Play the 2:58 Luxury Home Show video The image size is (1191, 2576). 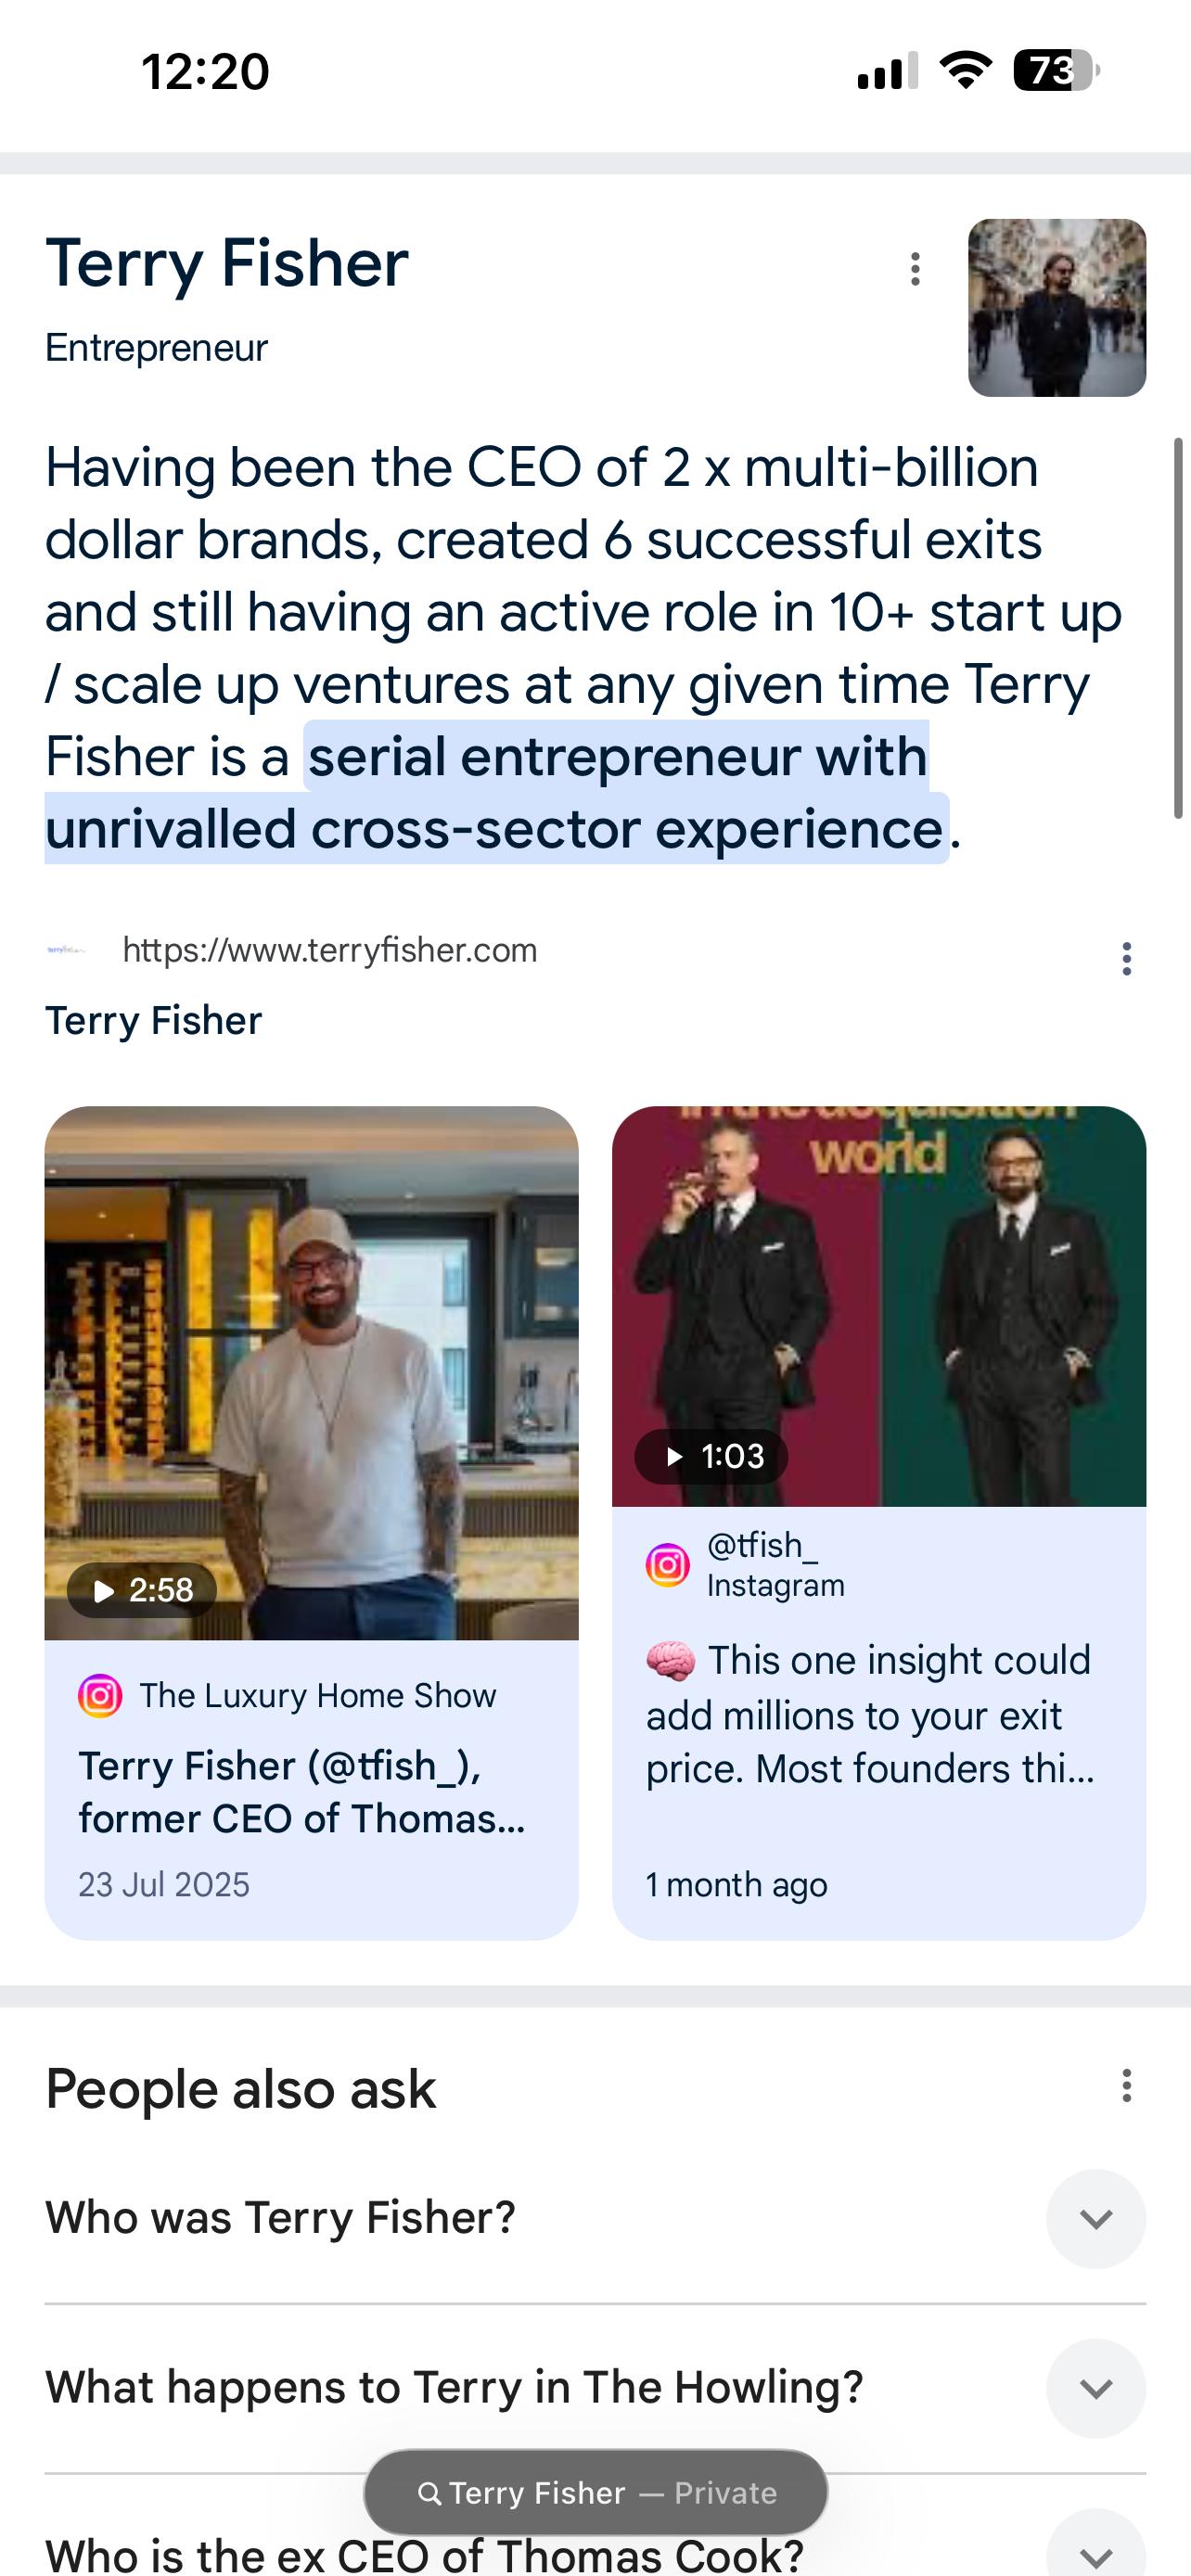coord(142,1589)
